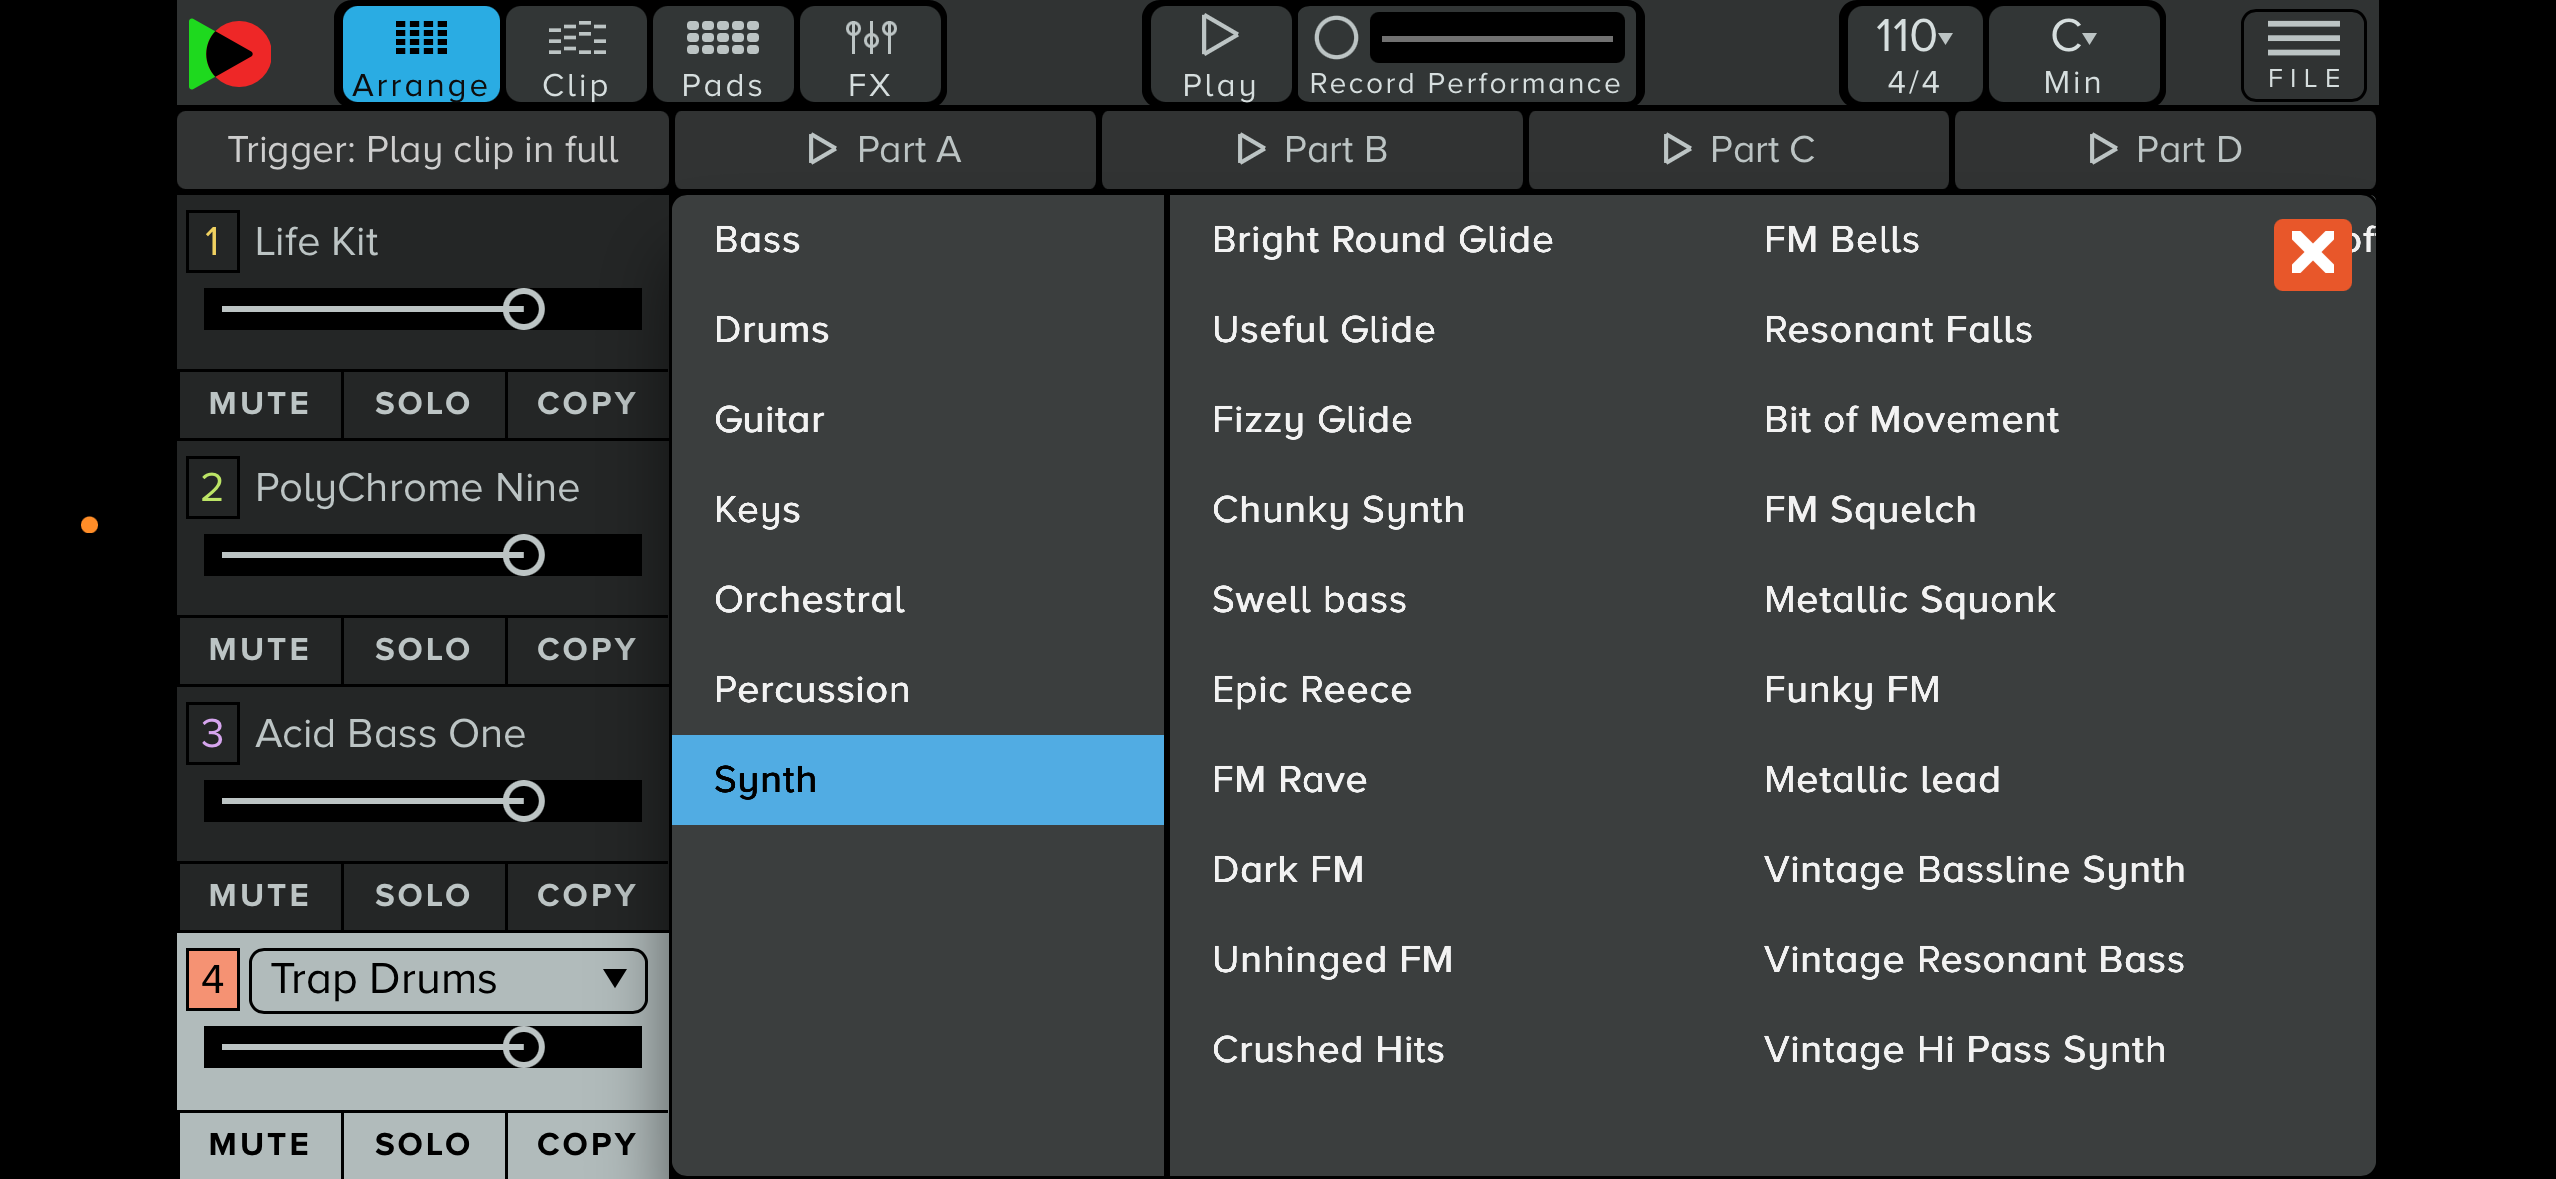Screen dimensions: 2556x1179
Task: Start Record Performance
Action: pyautogui.click(x=1466, y=54)
